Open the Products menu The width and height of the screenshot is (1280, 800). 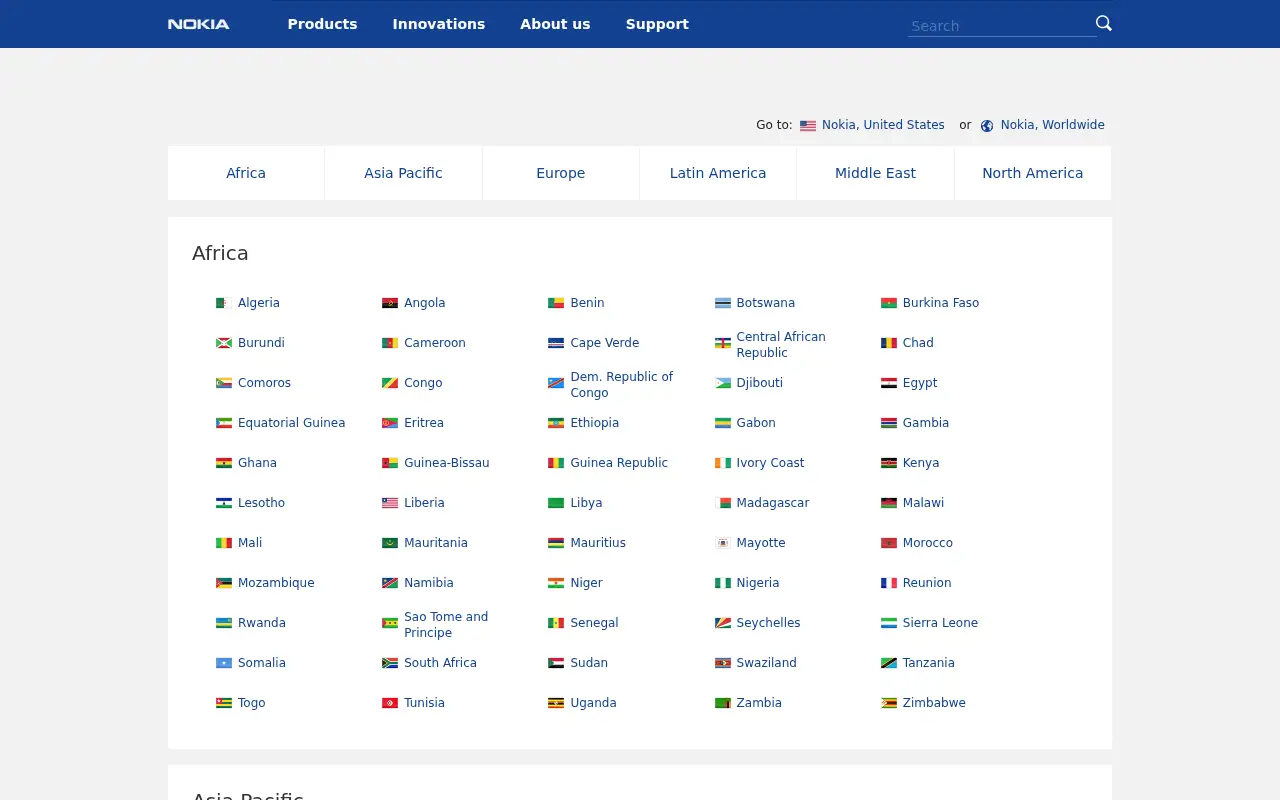(322, 24)
